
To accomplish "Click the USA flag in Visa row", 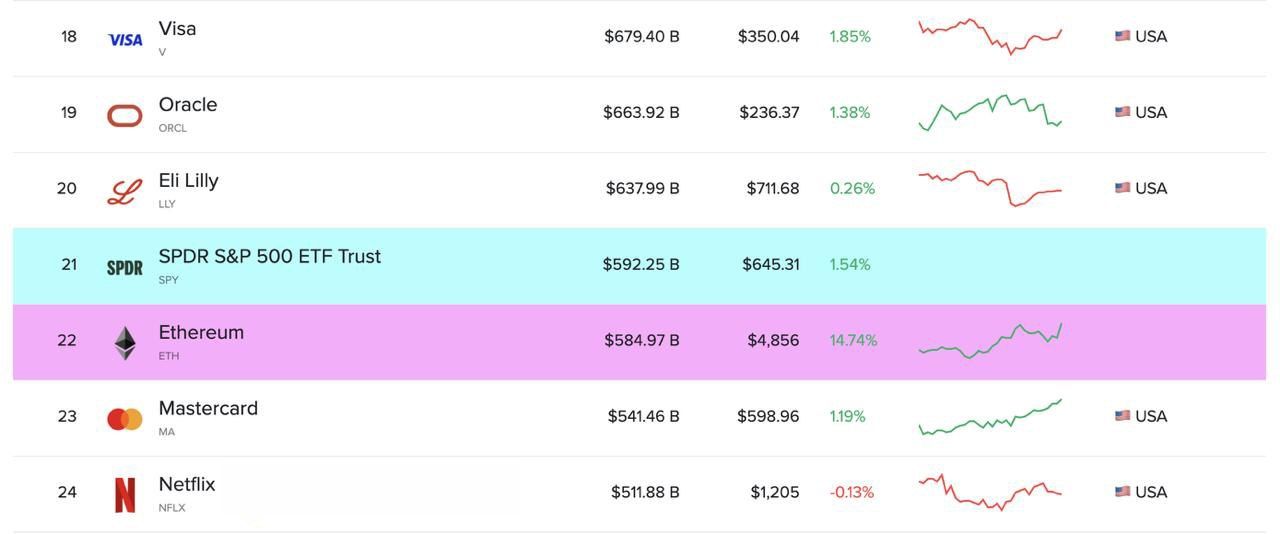I will [x=1123, y=36].
